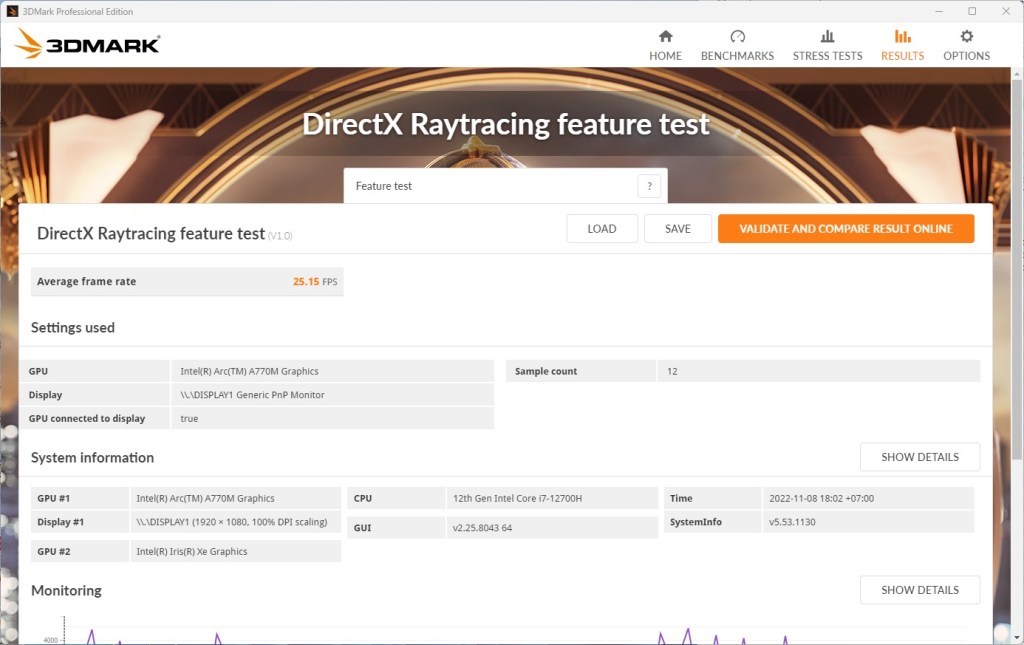Viewport: 1024px width, 645px height.
Task: Select the GPU #1 Arc A770M value
Action: (205, 498)
